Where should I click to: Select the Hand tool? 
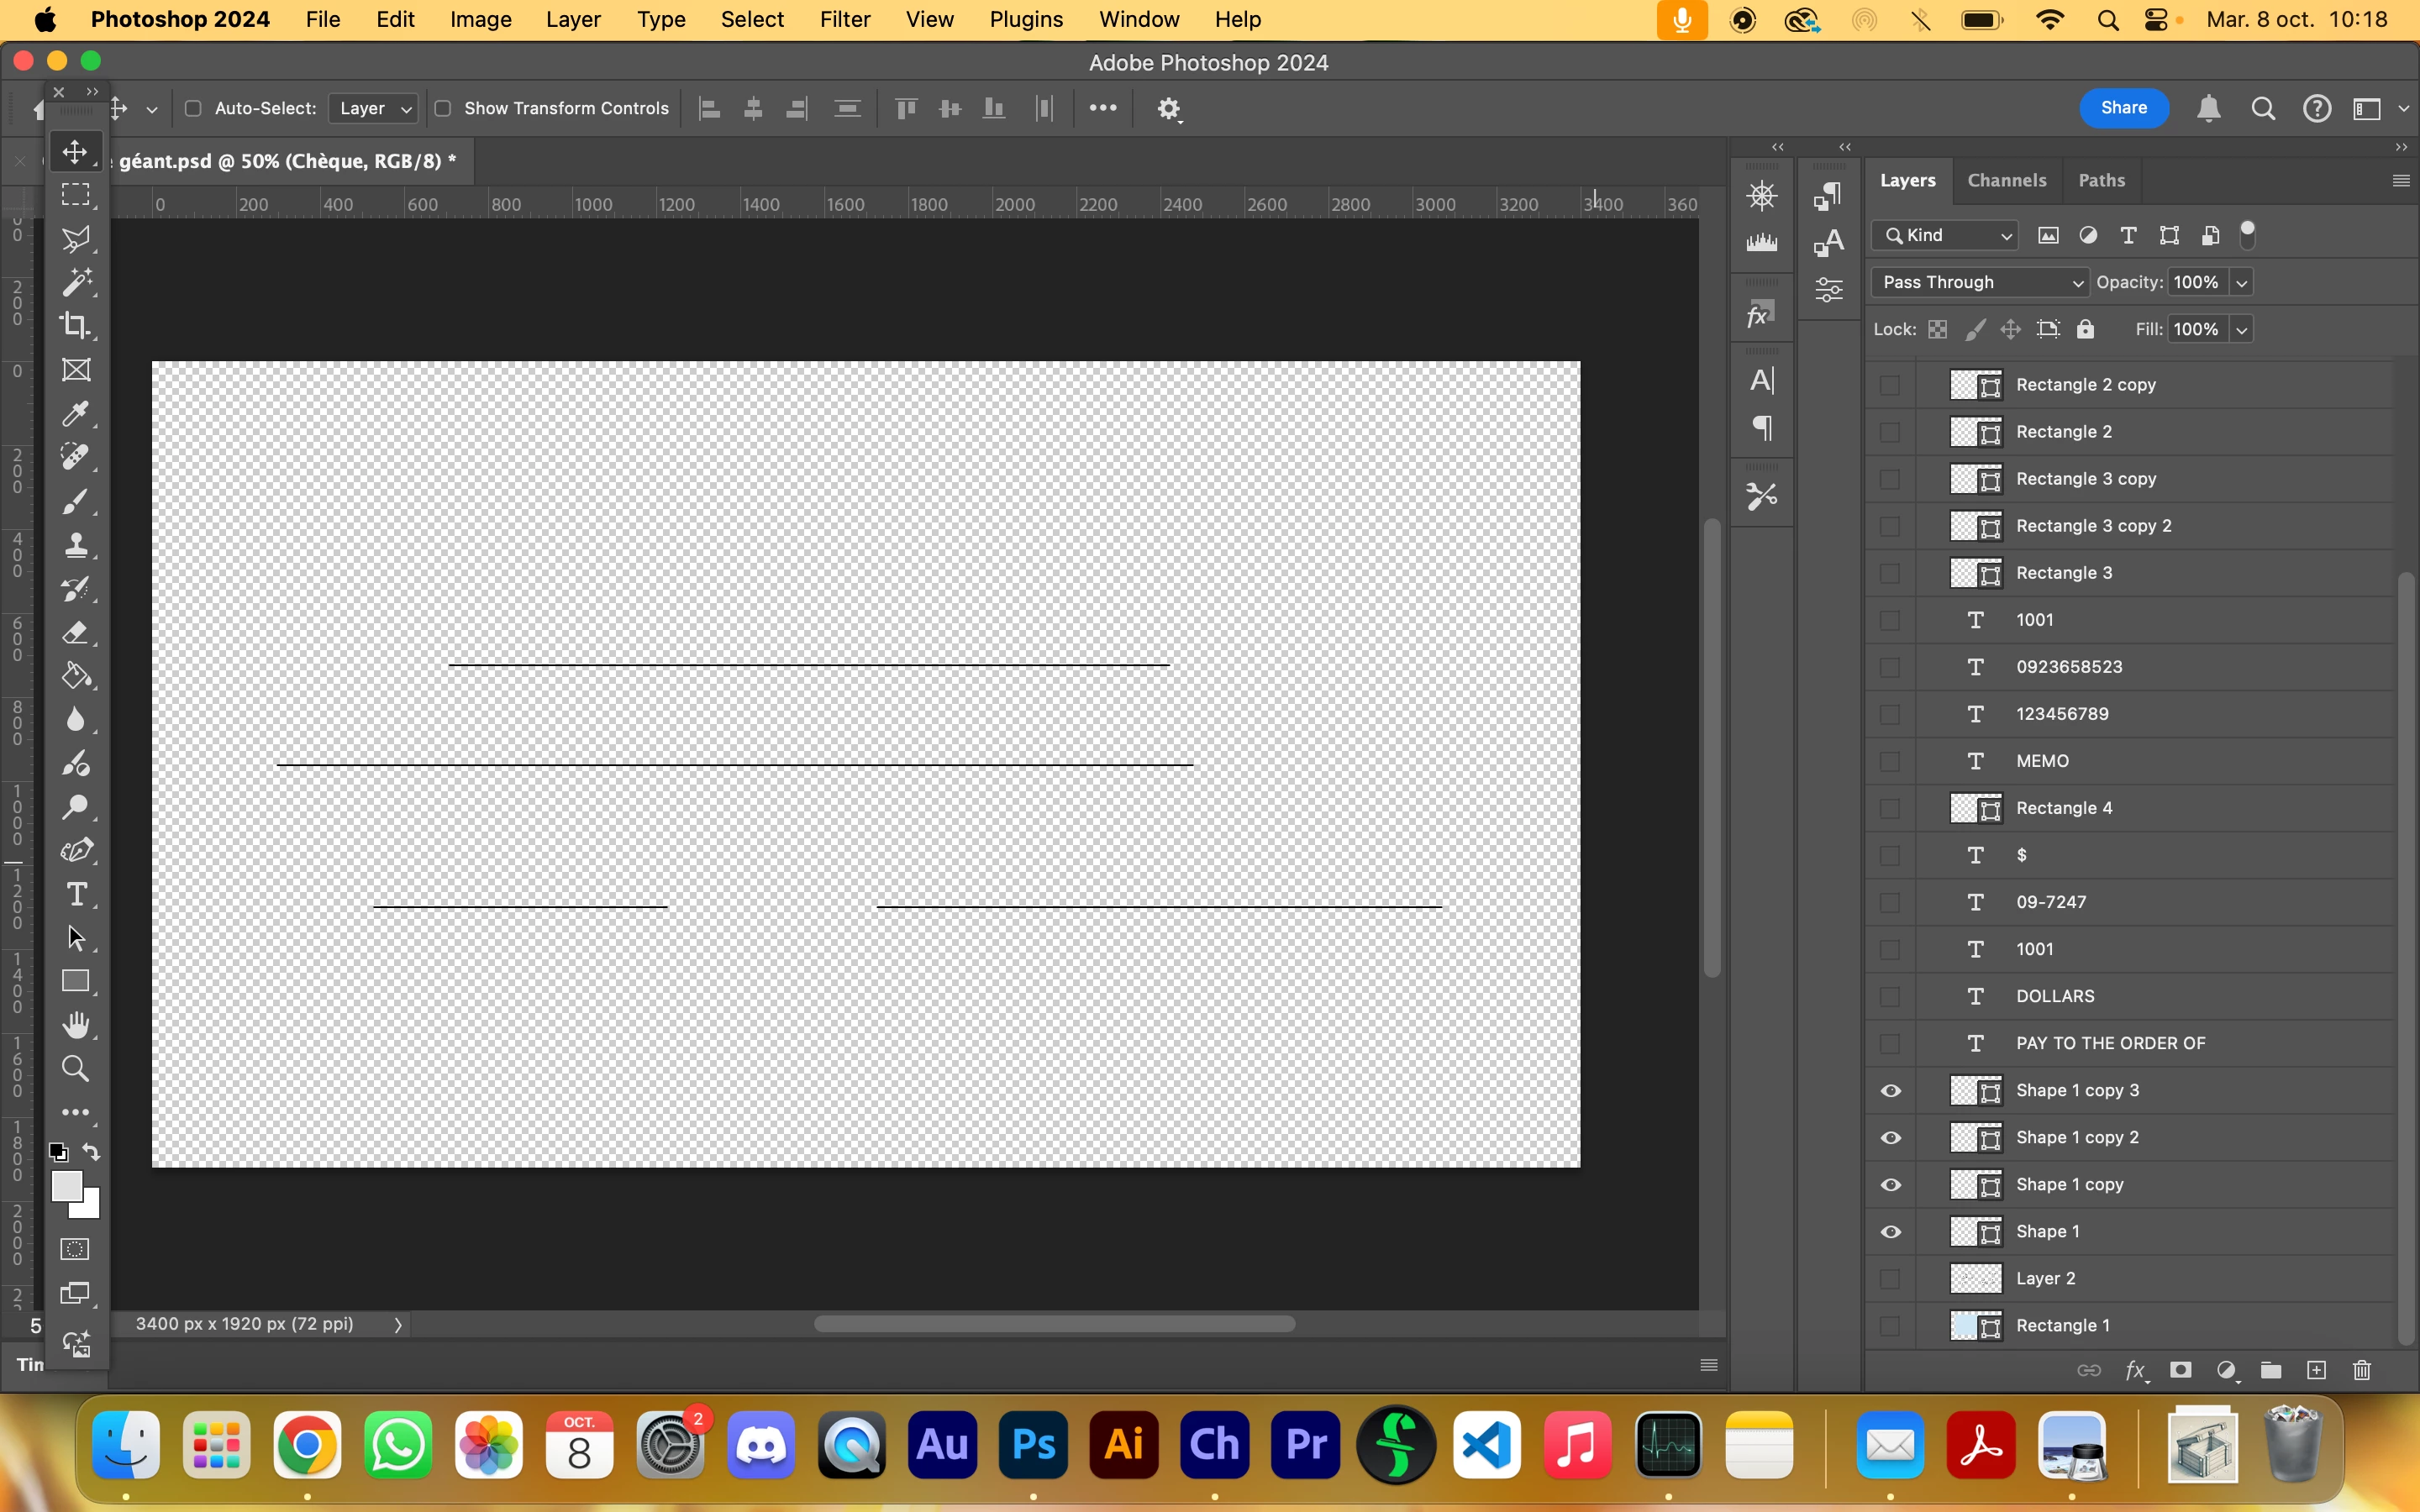(75, 1025)
